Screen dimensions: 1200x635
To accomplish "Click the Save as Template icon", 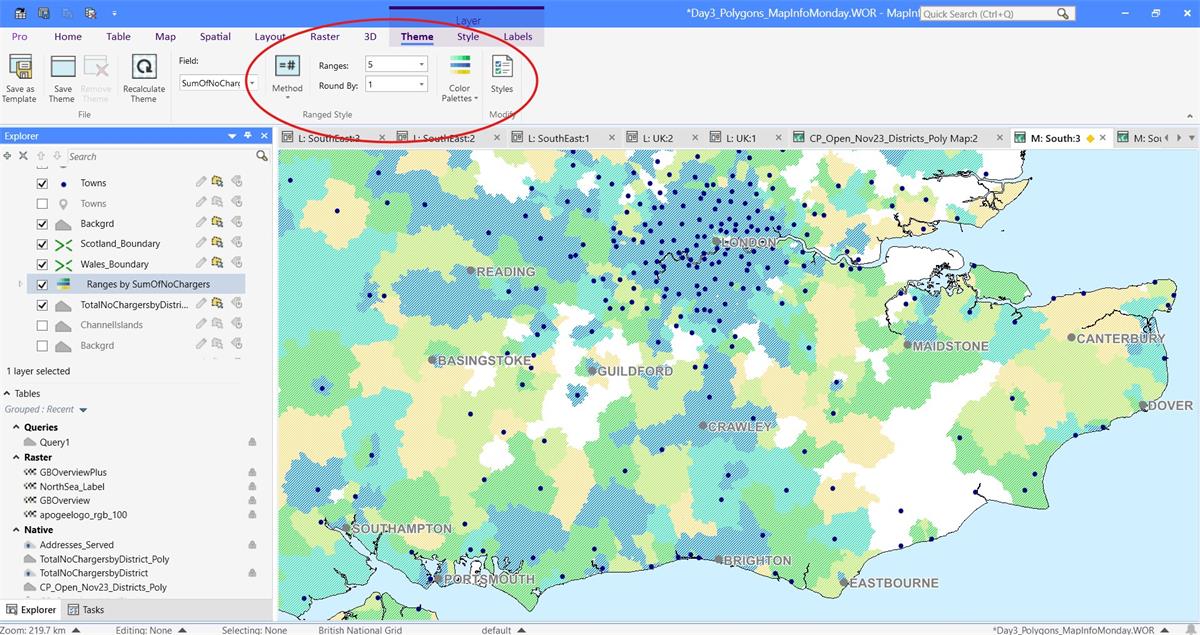I will [x=19, y=67].
